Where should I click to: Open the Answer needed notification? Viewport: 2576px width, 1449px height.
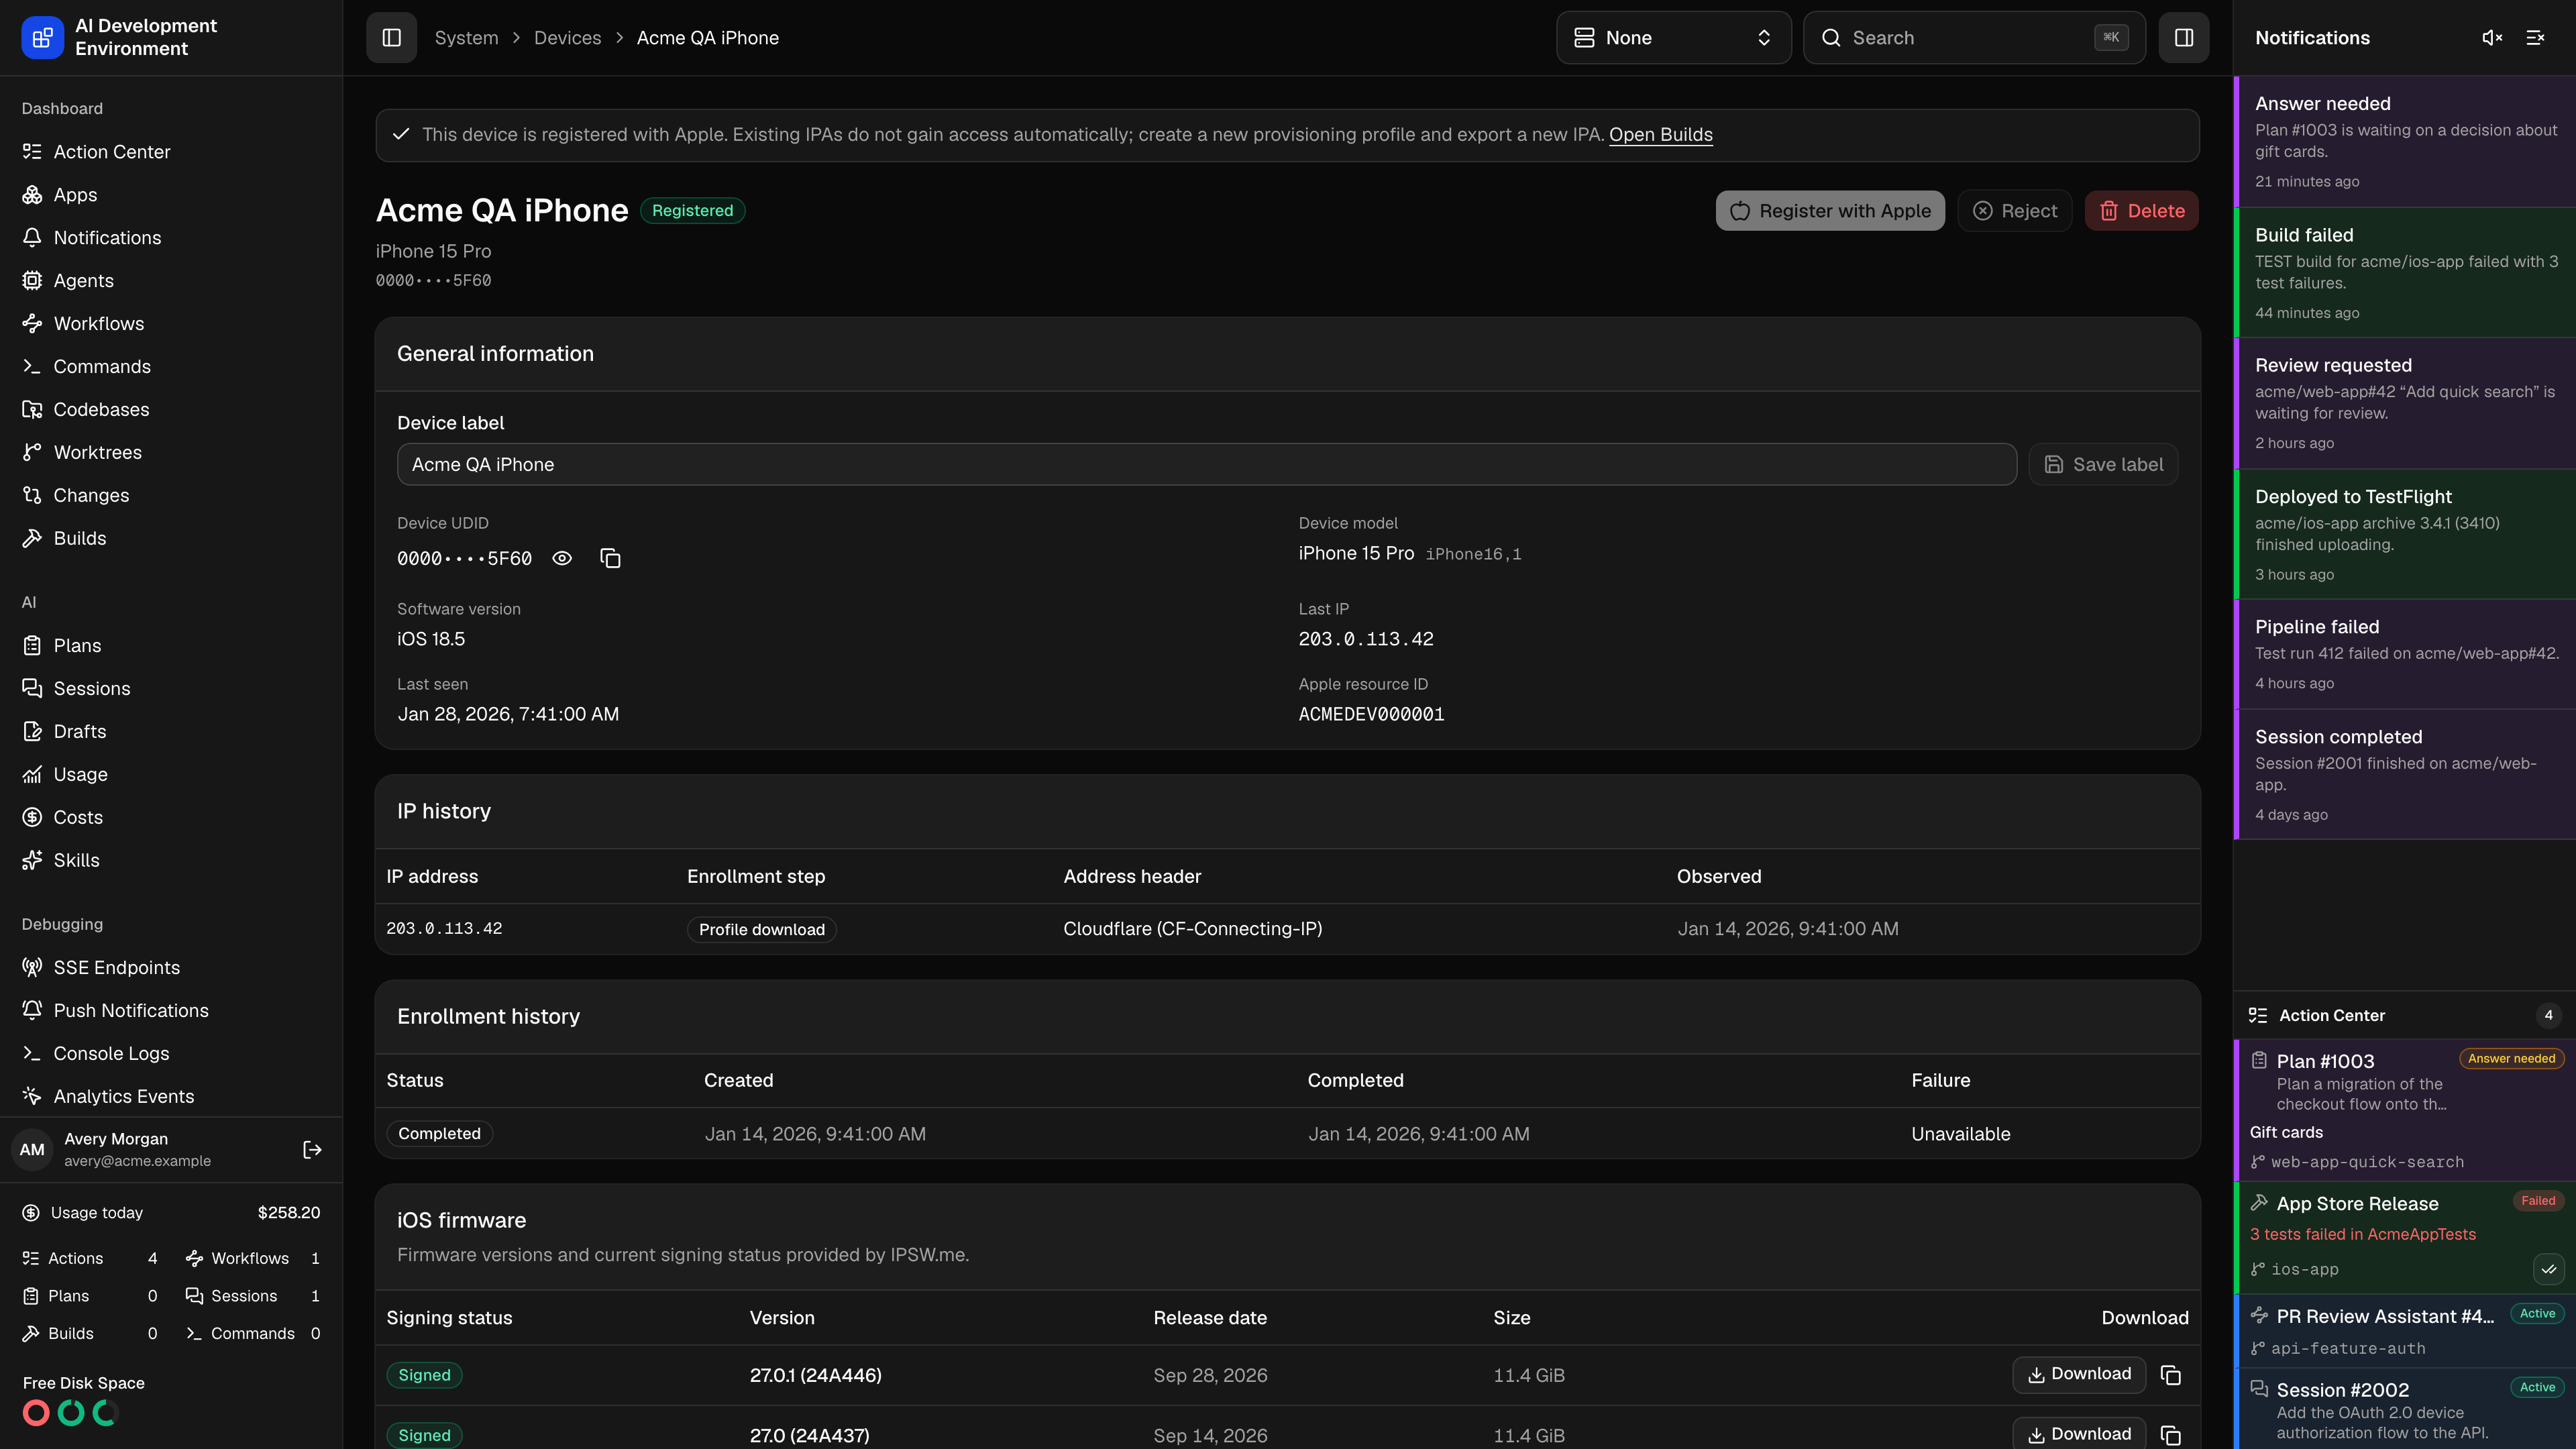click(x=2405, y=141)
